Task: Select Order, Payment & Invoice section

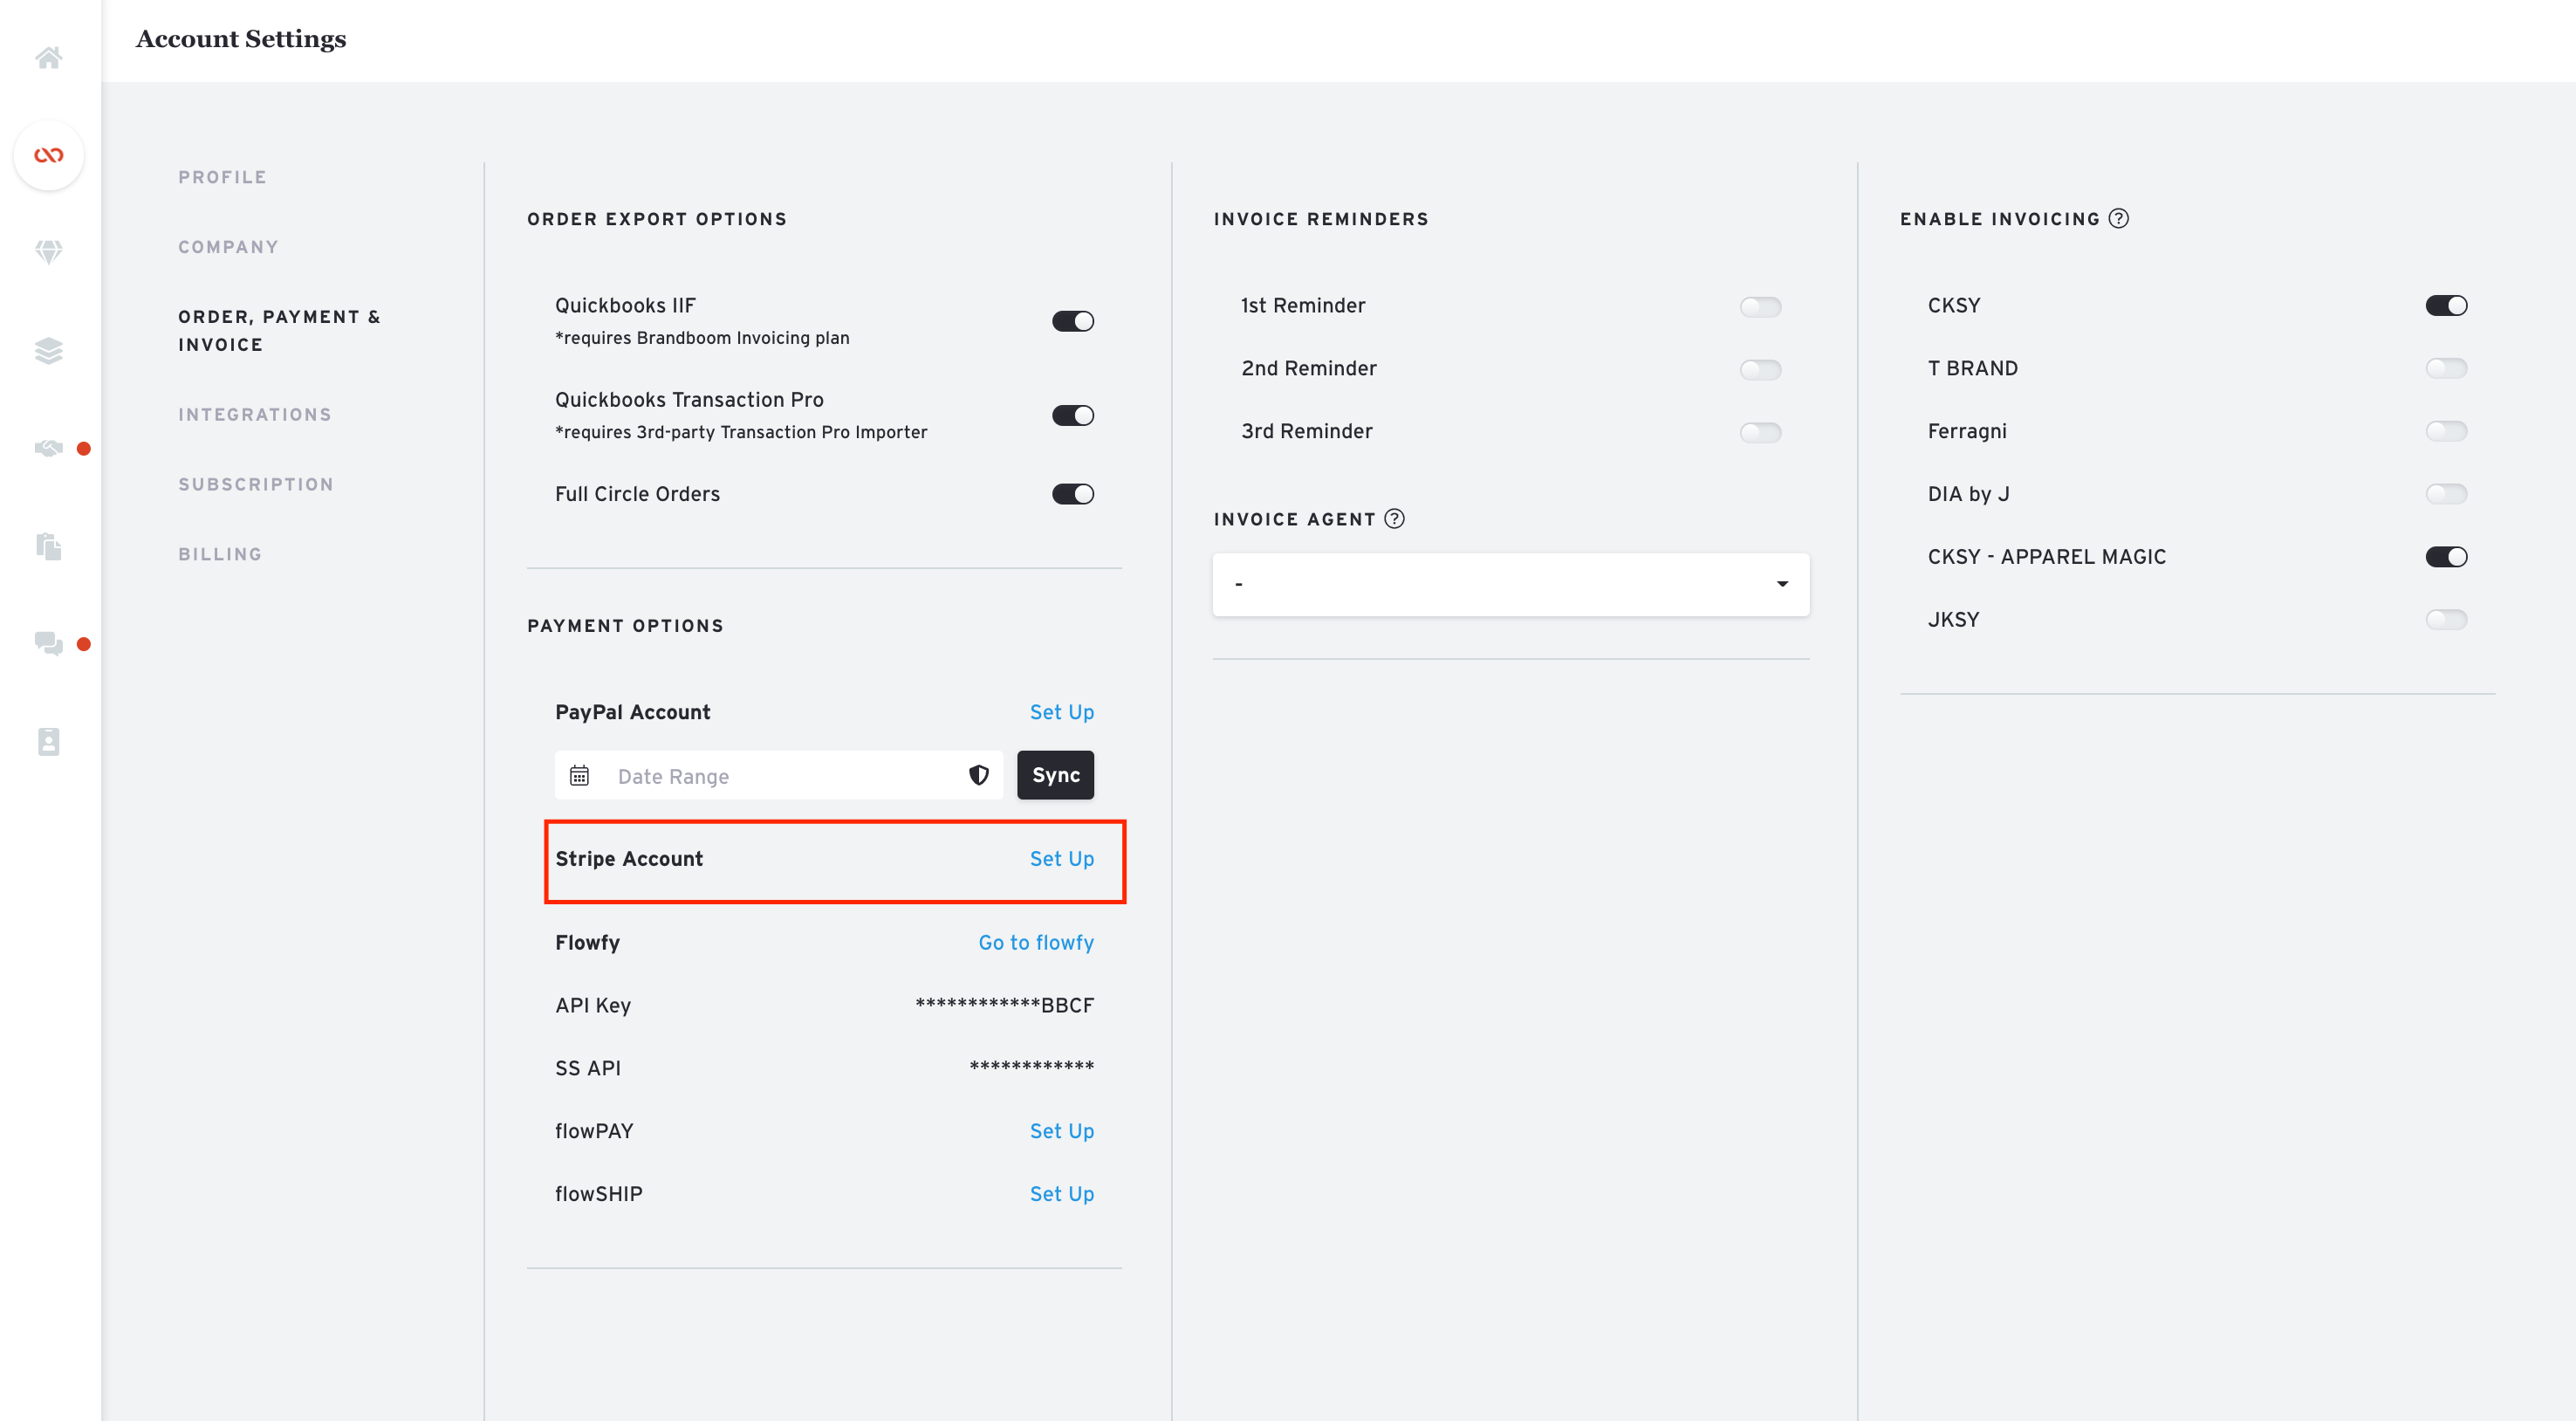Action: 280,330
